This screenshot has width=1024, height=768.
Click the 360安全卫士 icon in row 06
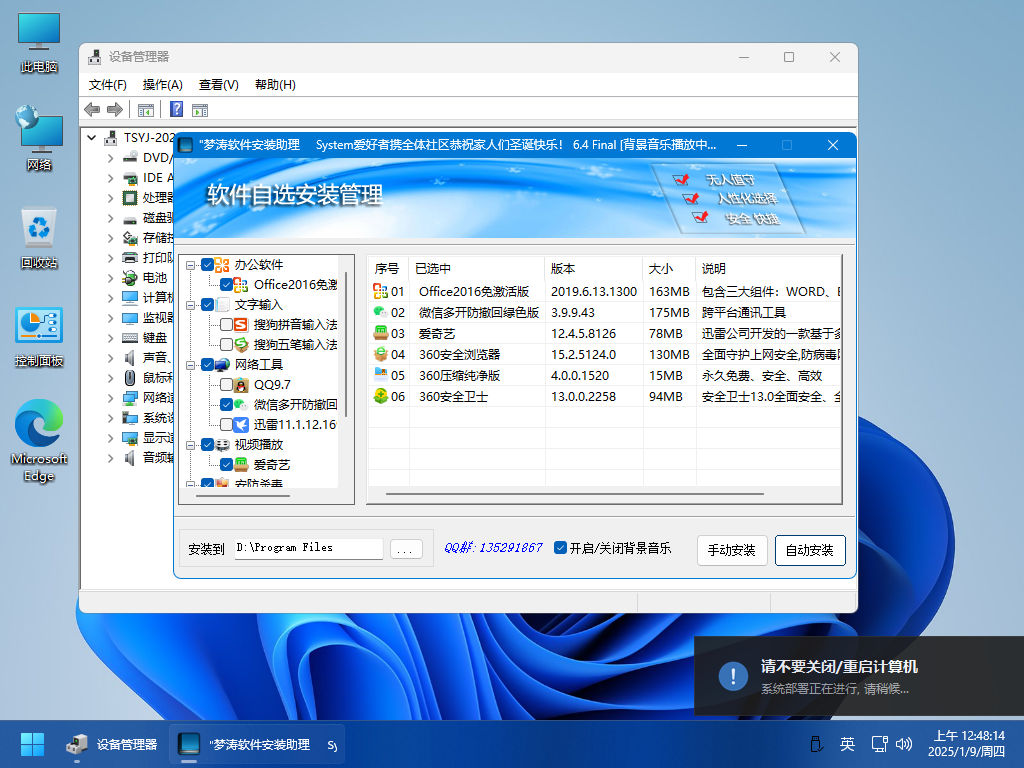coord(380,396)
